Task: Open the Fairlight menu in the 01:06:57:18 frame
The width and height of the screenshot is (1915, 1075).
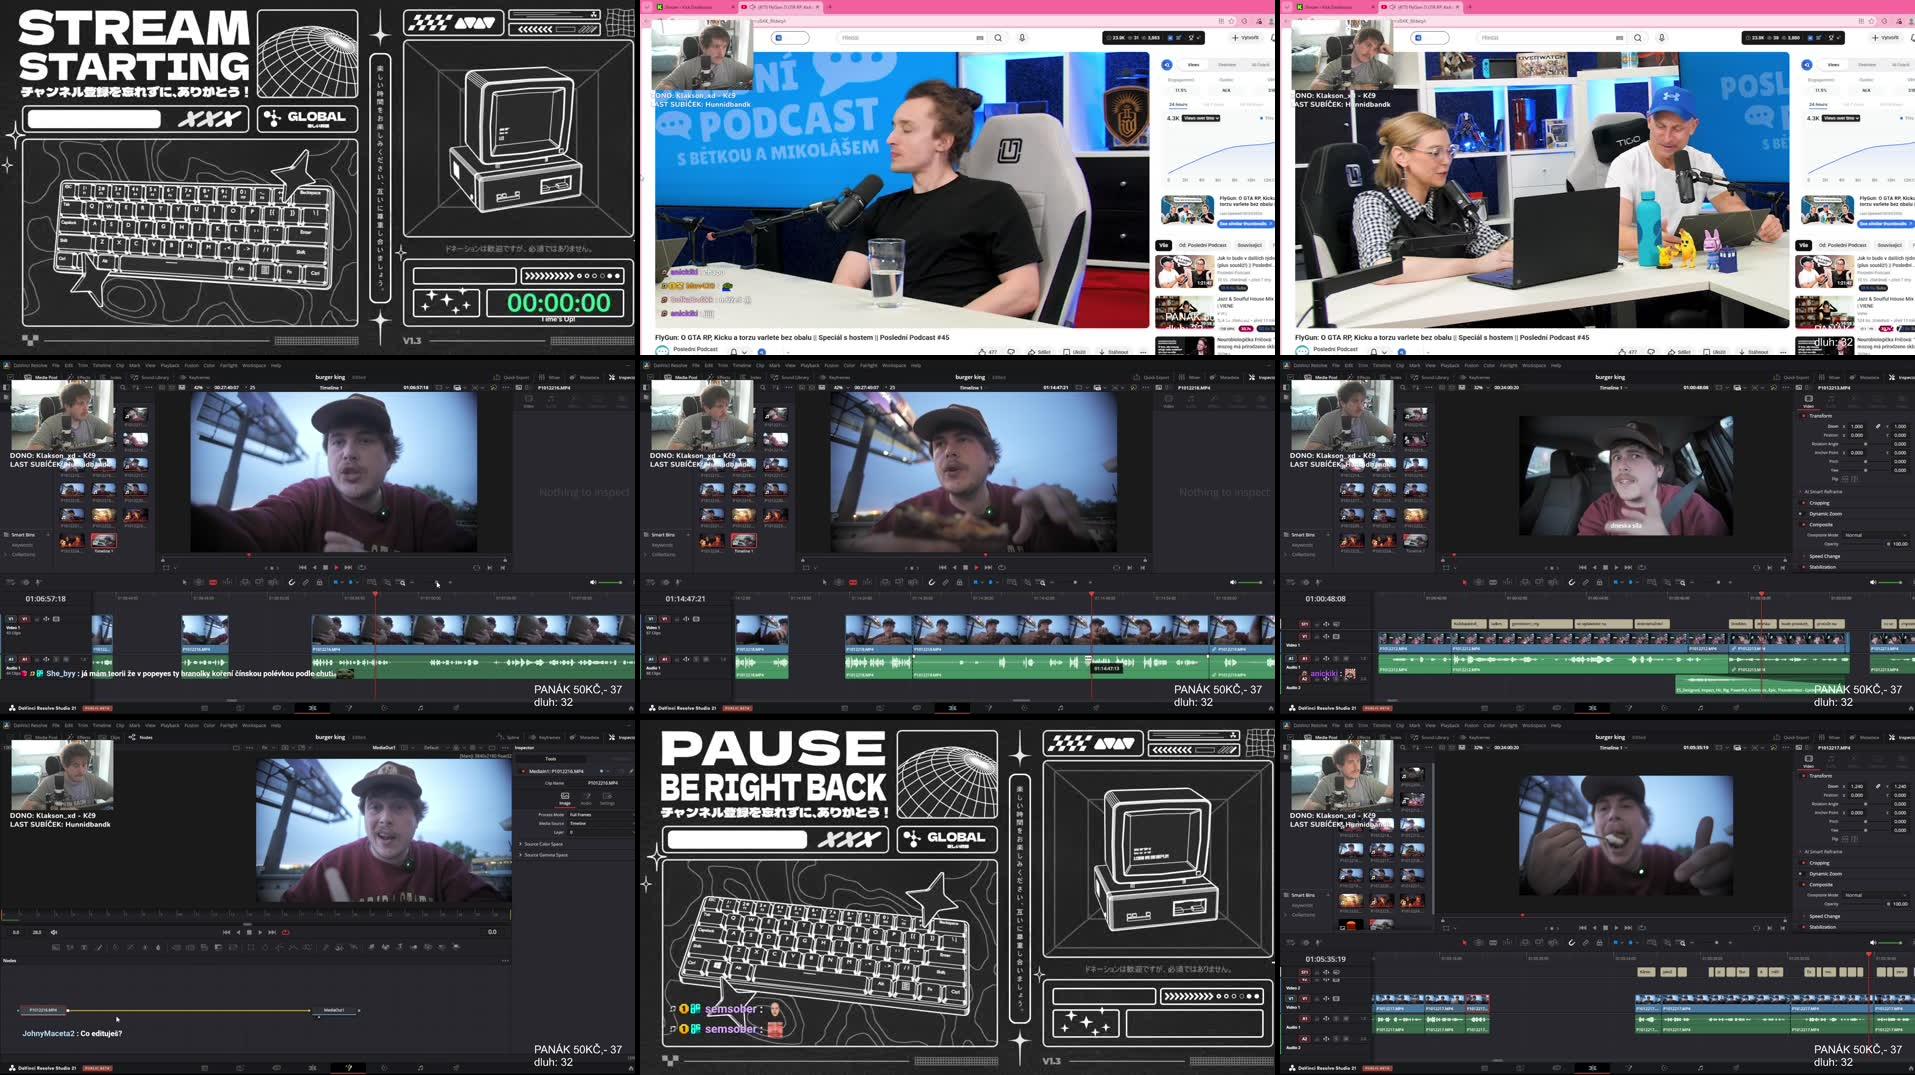Action: [229, 365]
